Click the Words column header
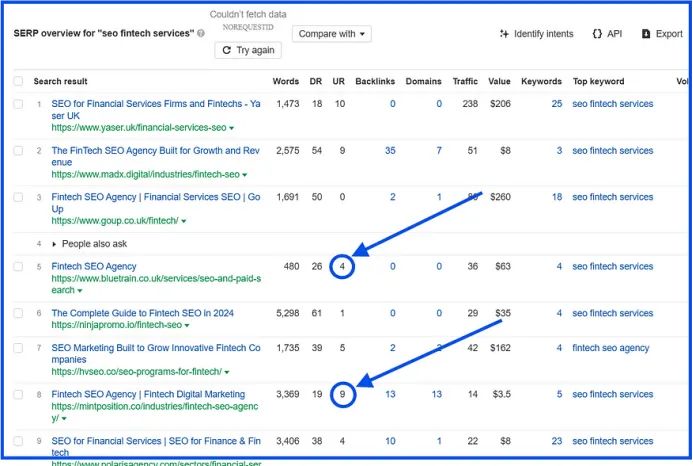 point(286,81)
